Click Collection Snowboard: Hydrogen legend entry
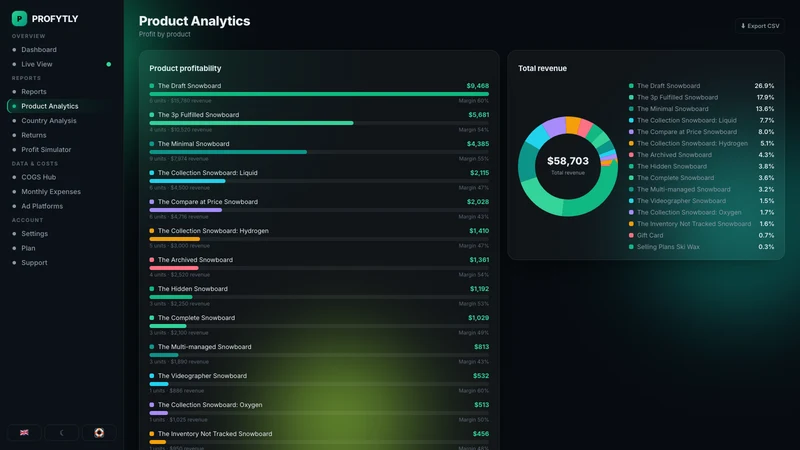Screen dimensions: 800x450 702,143
